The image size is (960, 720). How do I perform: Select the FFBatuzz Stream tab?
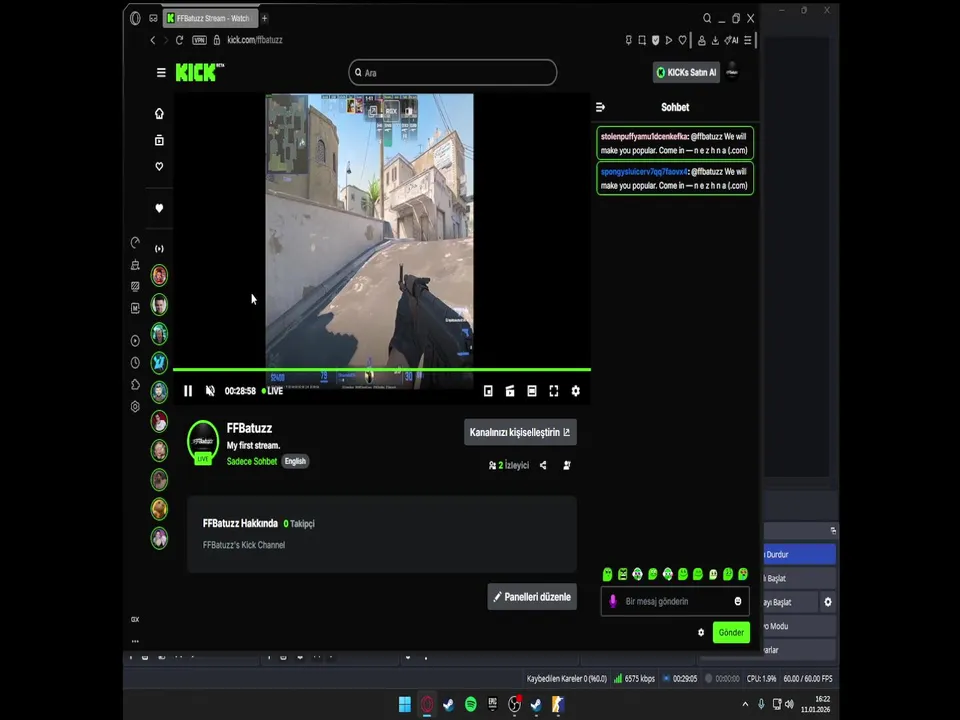tap(210, 18)
